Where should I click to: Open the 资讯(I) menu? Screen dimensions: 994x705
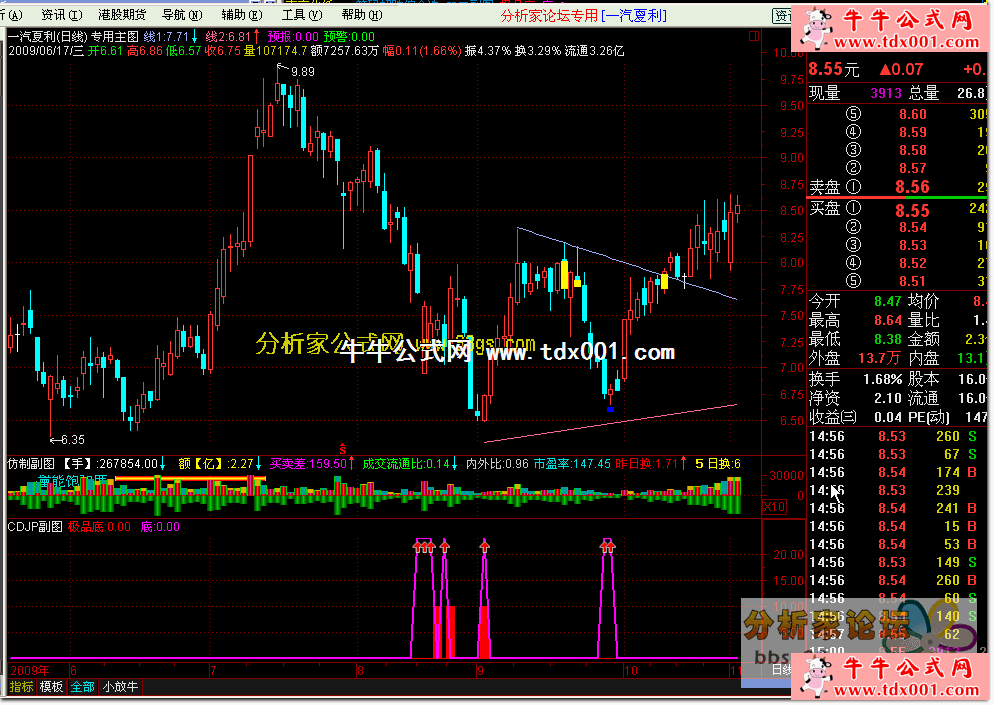pos(61,15)
